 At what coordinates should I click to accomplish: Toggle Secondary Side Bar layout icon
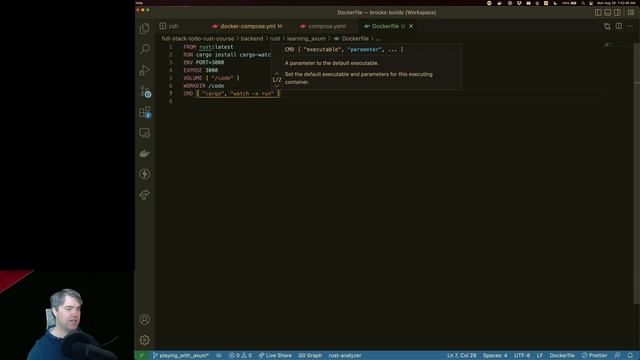click(x=618, y=13)
